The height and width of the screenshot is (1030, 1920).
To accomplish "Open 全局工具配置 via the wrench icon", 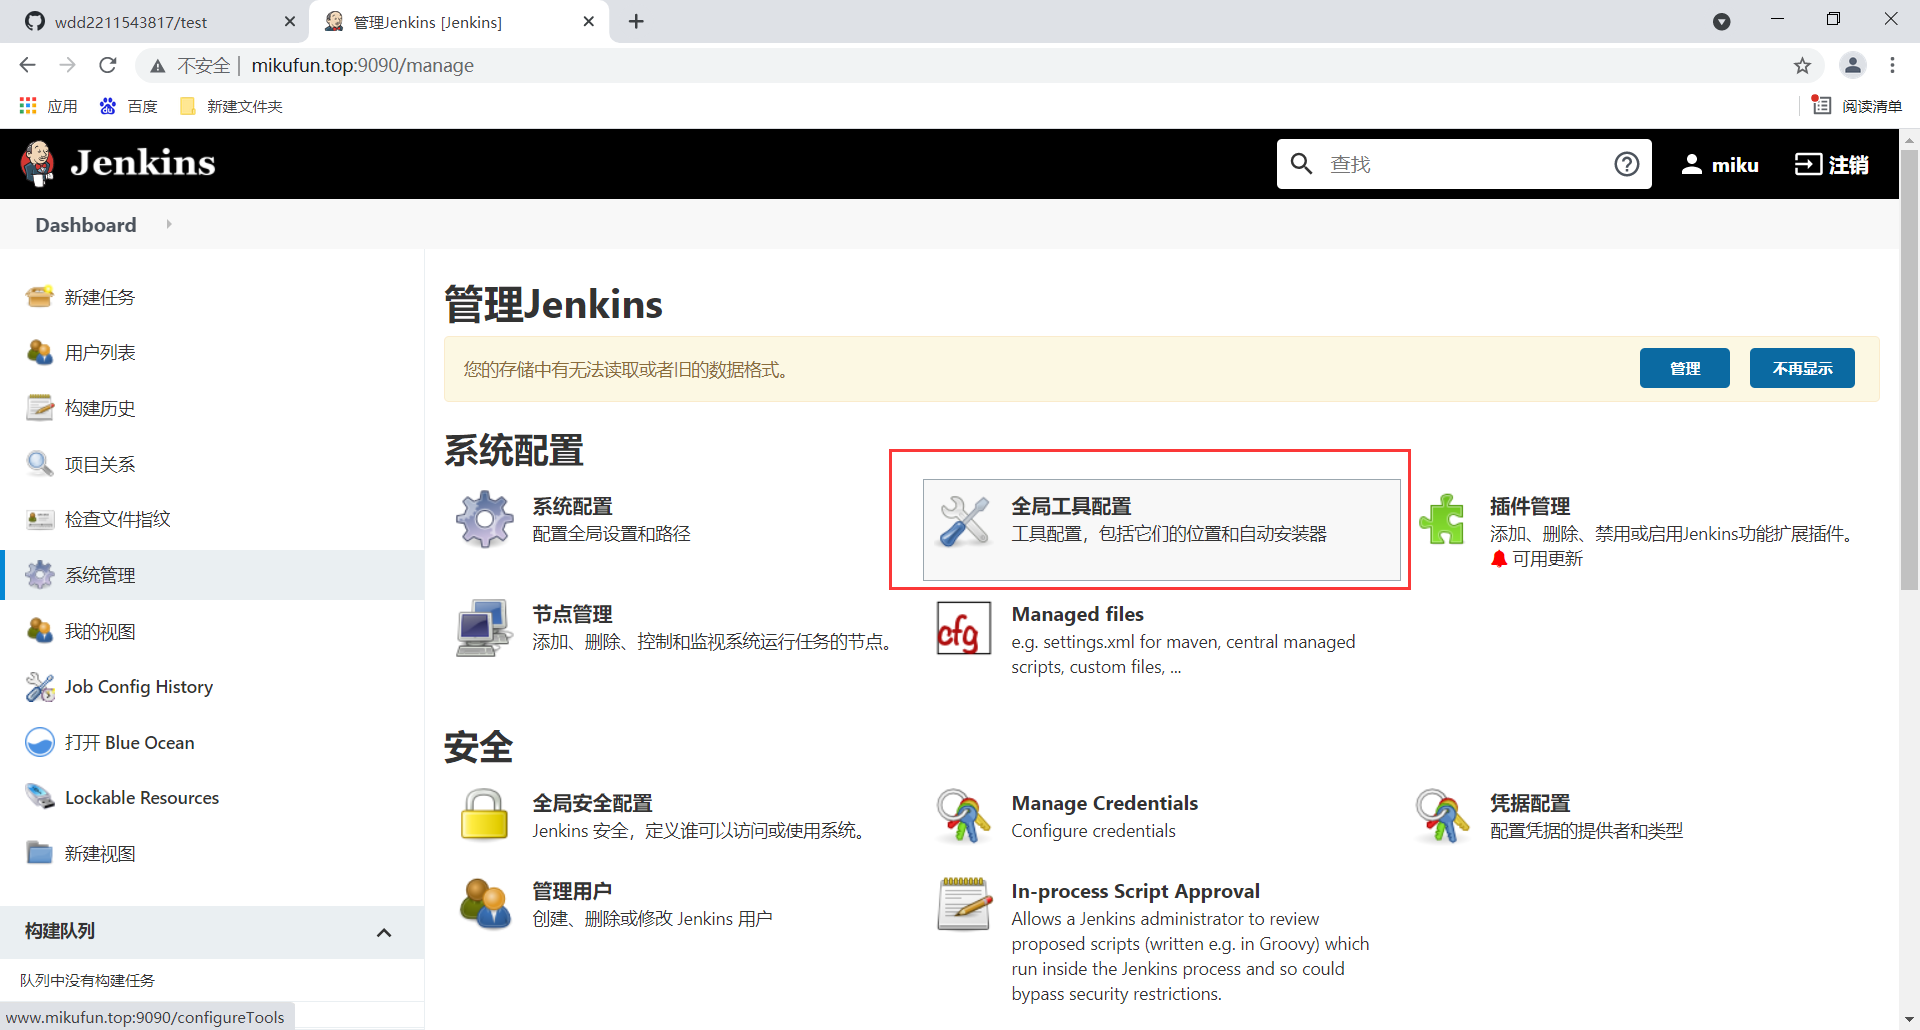I will click(963, 519).
